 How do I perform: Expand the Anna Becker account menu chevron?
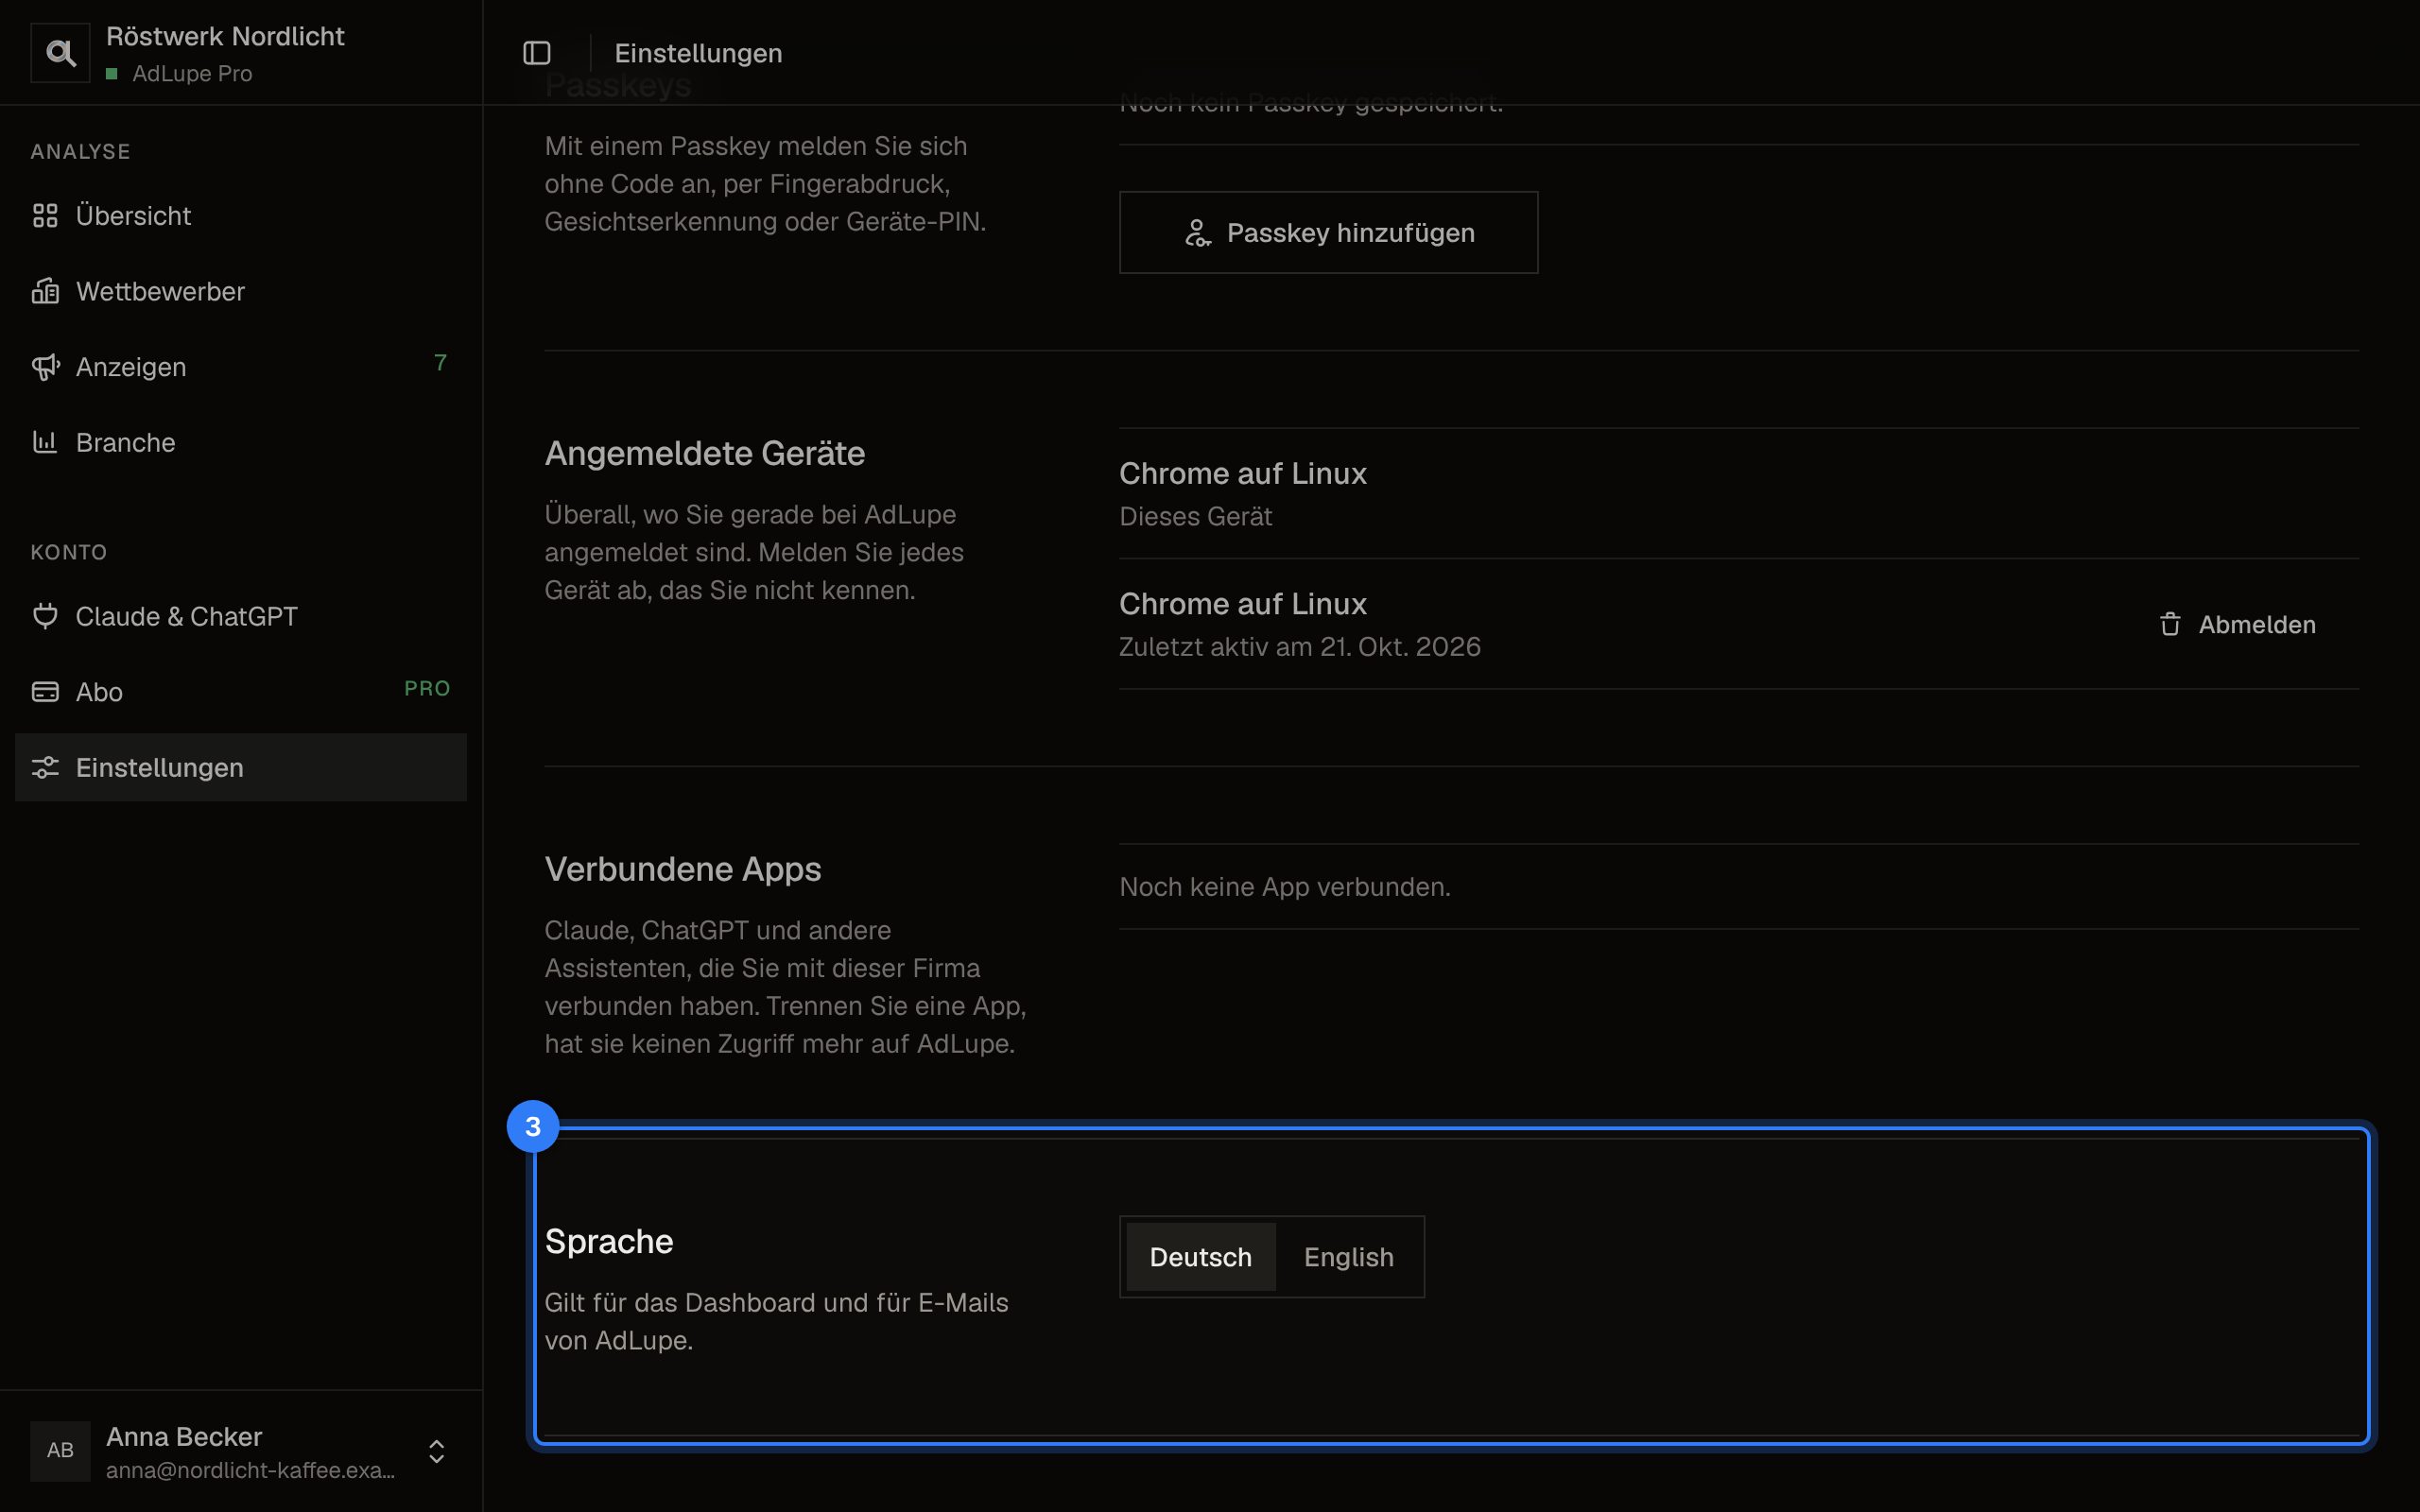tap(436, 1451)
